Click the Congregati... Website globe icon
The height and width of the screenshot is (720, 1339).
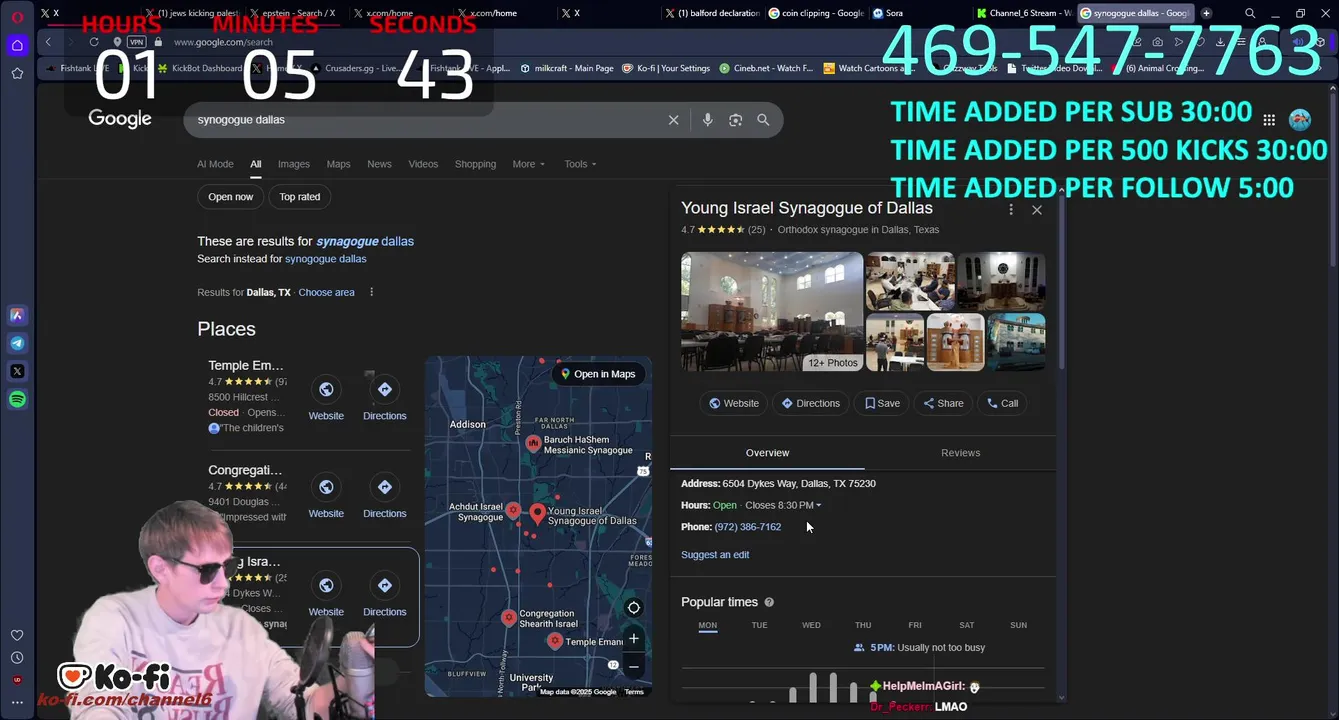(326, 487)
